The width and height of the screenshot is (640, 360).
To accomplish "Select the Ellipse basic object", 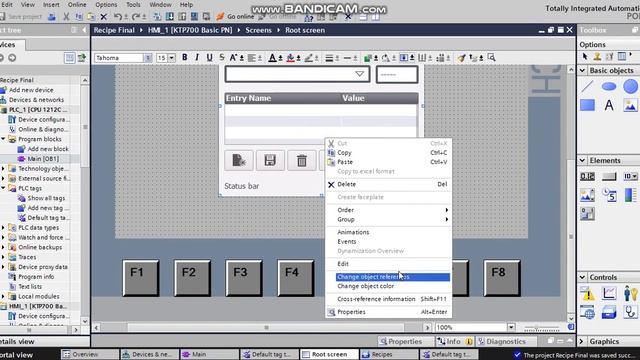I will coord(609,86).
